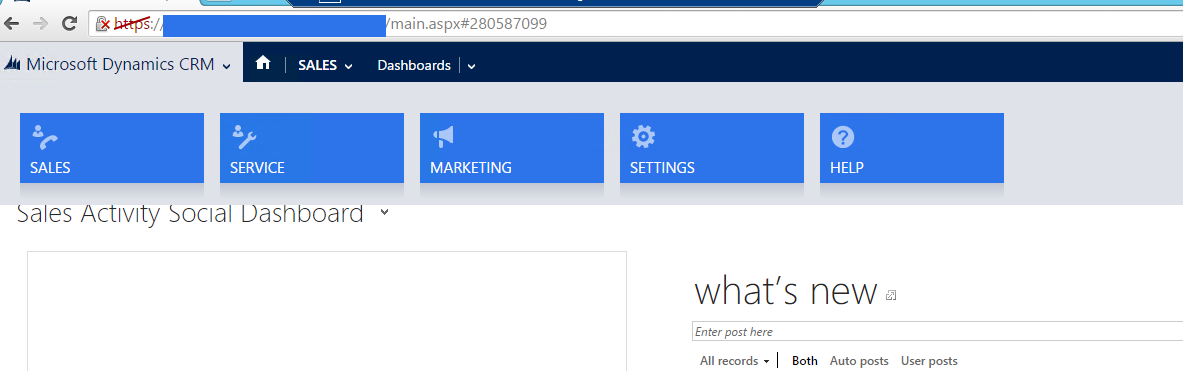
Task: Expand the chevron beside Dashboards
Action: point(472,66)
